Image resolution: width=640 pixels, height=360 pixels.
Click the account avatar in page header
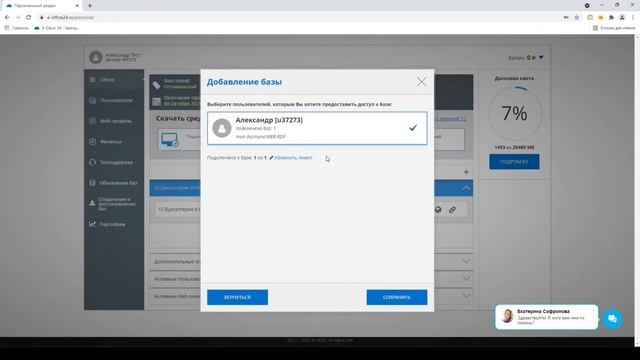96,57
